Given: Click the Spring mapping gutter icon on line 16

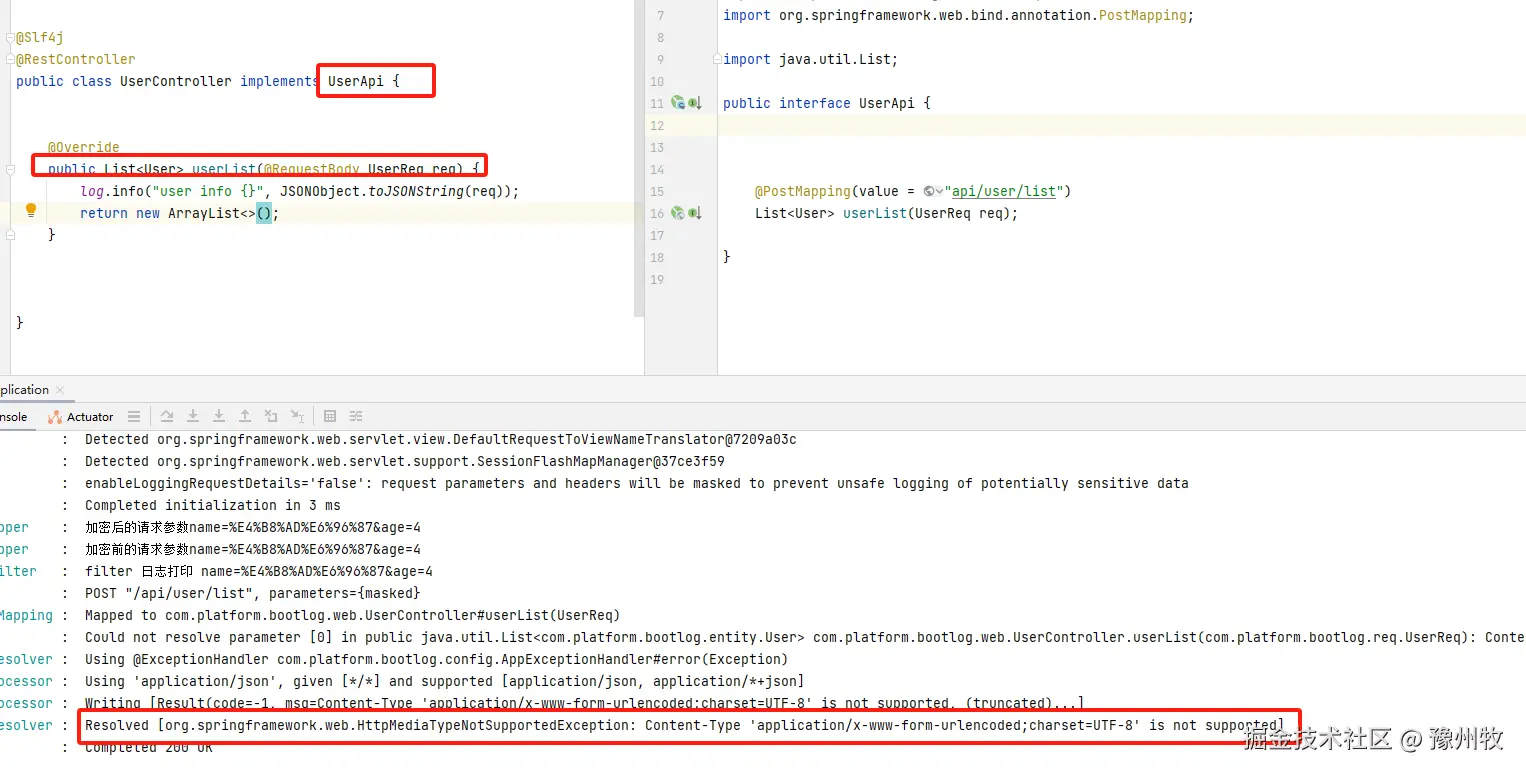Looking at the screenshot, I should pos(678,213).
